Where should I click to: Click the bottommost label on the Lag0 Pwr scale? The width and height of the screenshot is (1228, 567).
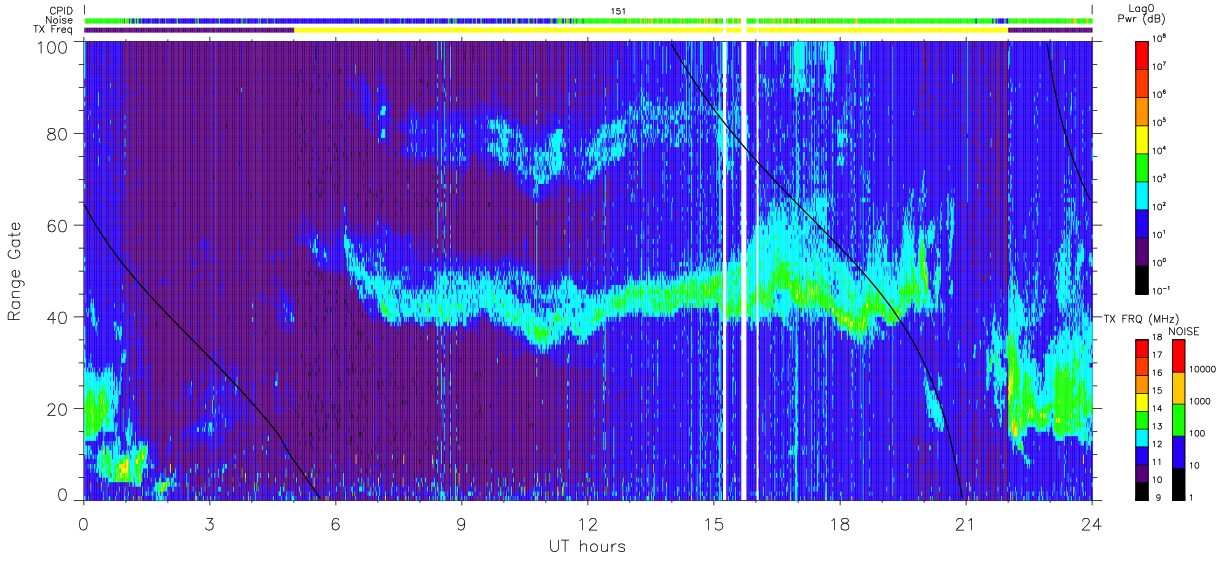pyautogui.click(x=1162, y=289)
